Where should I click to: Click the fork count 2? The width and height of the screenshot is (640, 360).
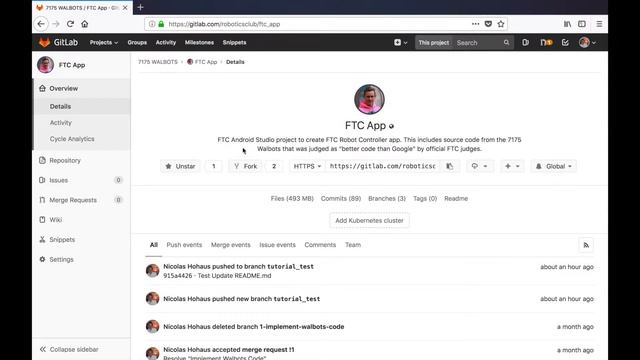tap(274, 166)
